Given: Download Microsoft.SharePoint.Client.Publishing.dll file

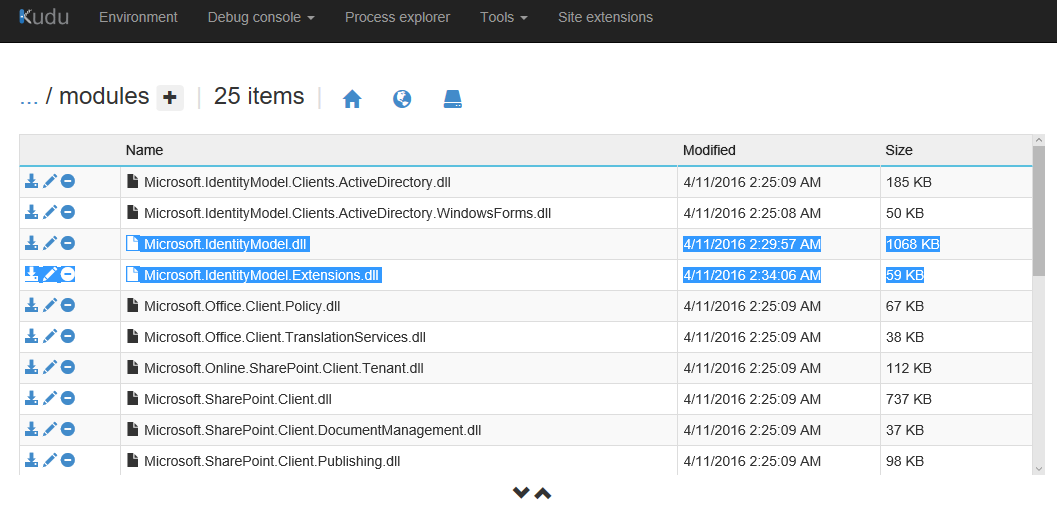Looking at the screenshot, I should (31, 461).
